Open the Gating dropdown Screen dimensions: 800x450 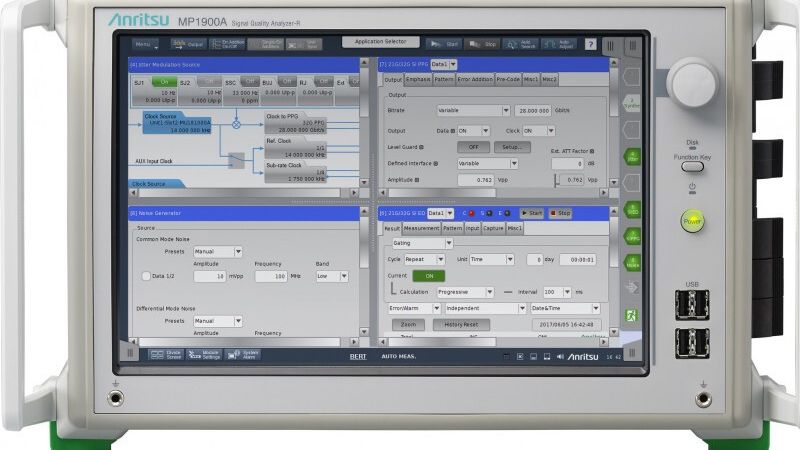tap(422, 243)
